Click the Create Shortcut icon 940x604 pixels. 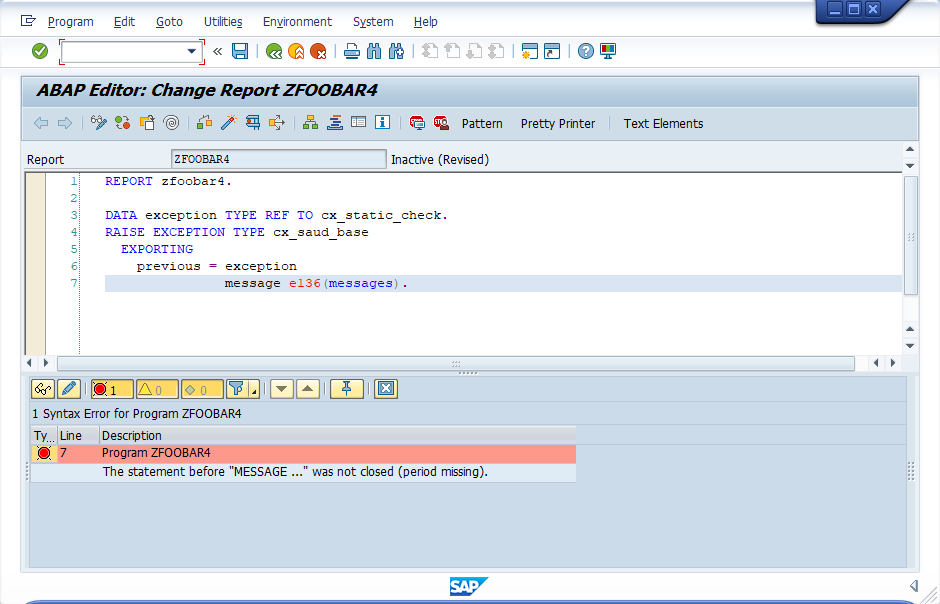click(x=552, y=52)
